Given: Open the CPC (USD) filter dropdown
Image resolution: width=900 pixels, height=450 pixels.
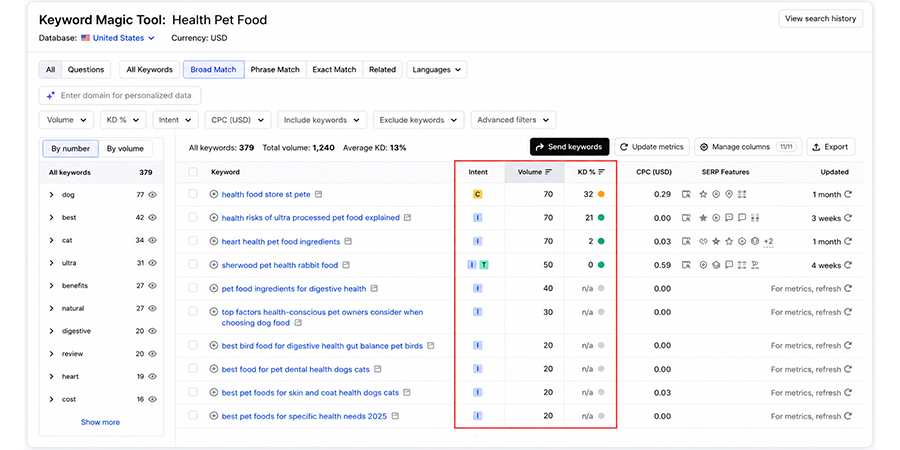Looking at the screenshot, I should [x=238, y=120].
